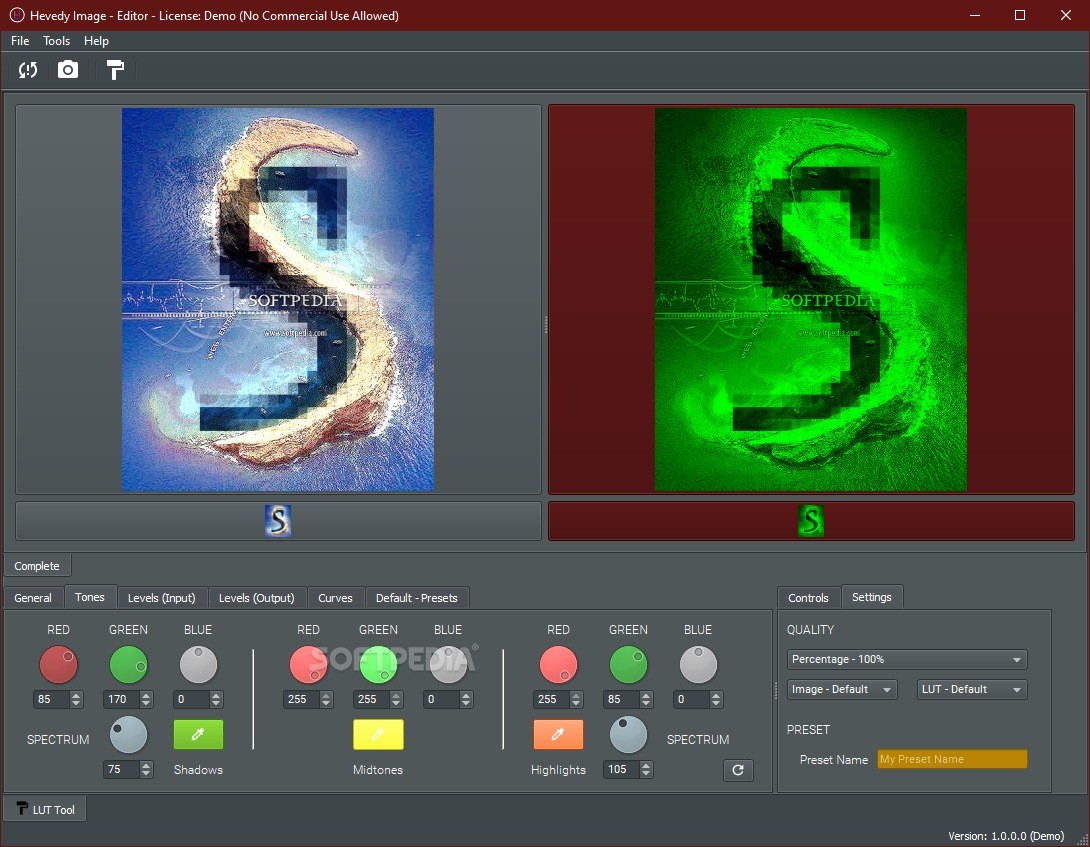The height and width of the screenshot is (847, 1090).
Task: Click the orange Highlights eyedropper button
Action: point(558,734)
